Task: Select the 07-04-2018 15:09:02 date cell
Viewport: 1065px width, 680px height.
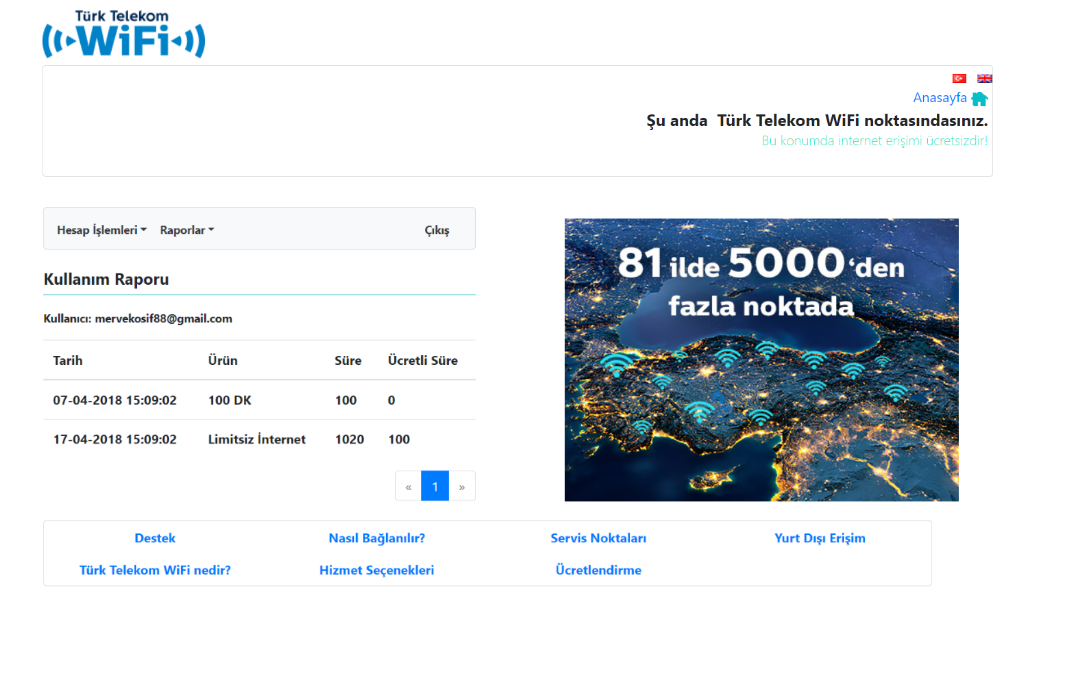Action: (115, 400)
